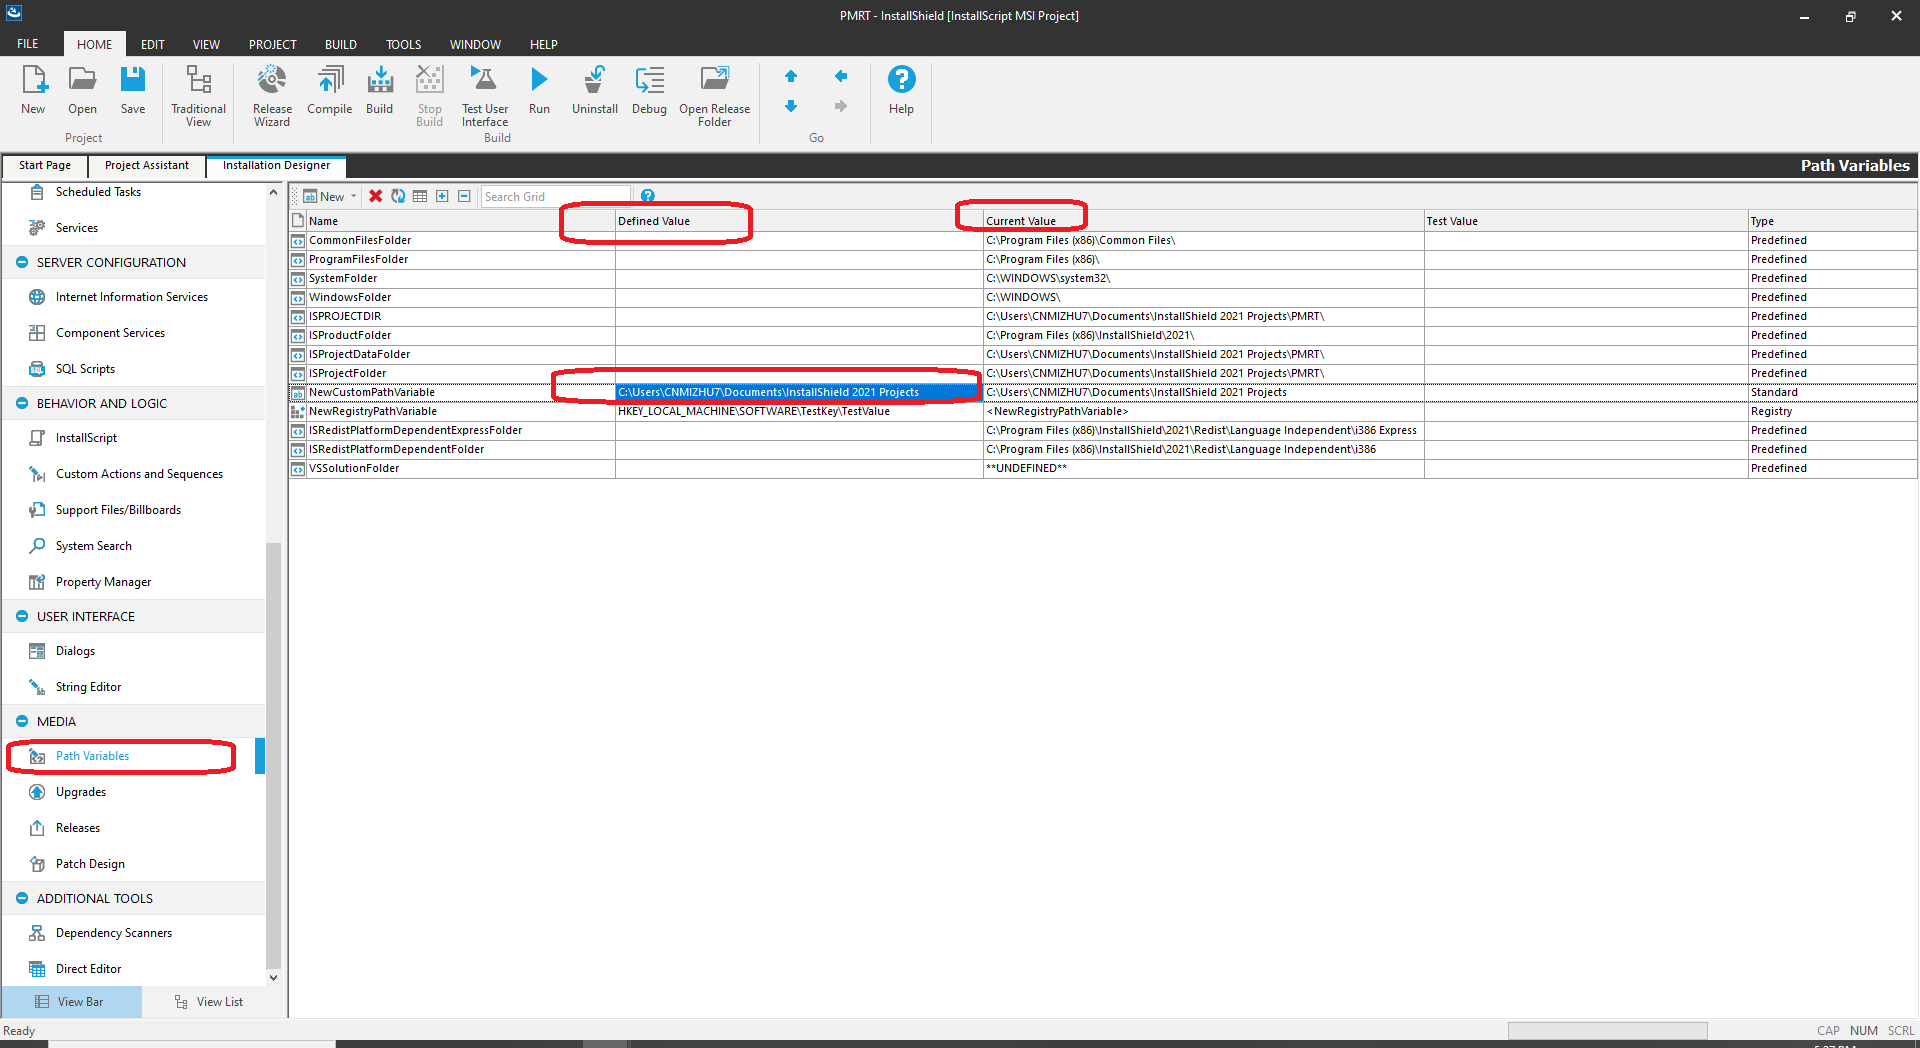
Task: Open Help from the ribbon
Action: coord(901,90)
